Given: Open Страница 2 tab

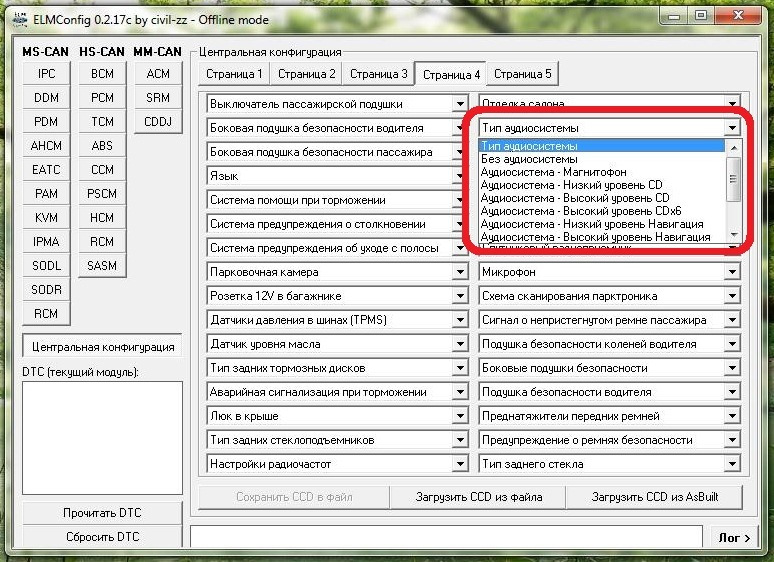Looking at the screenshot, I should tap(306, 74).
